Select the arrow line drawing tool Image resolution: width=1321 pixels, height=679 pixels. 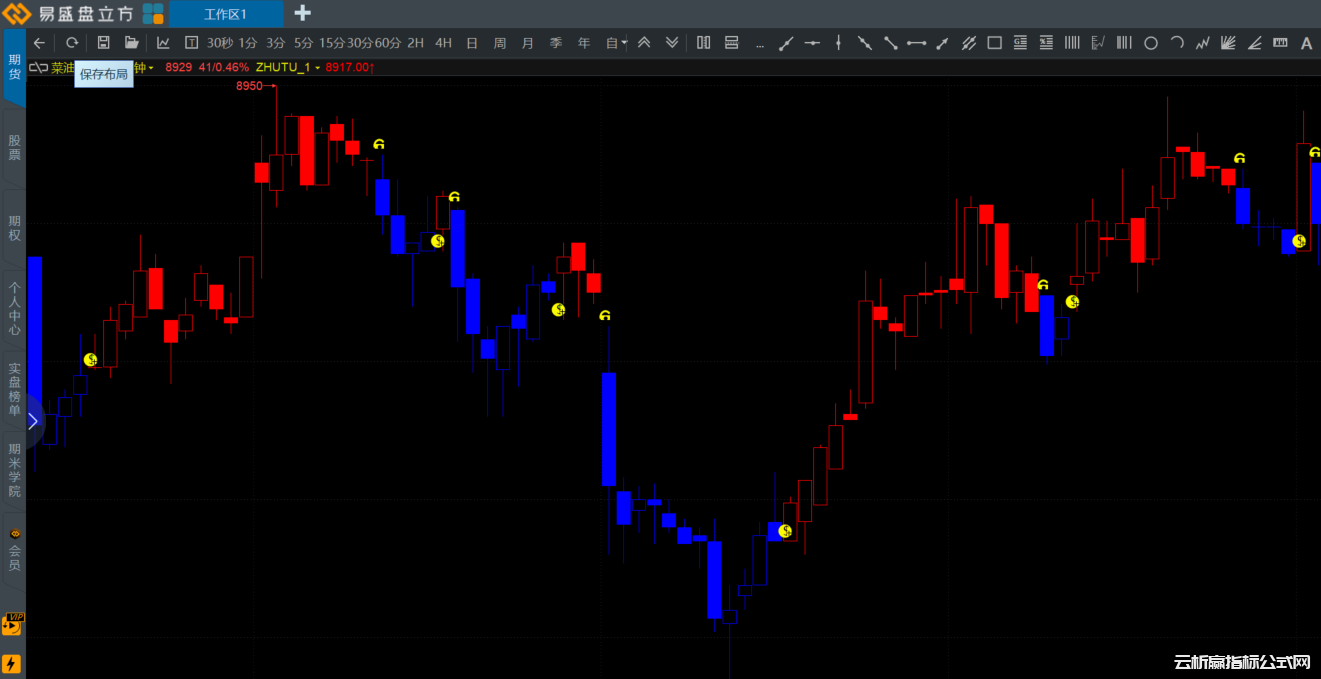[x=942, y=43]
